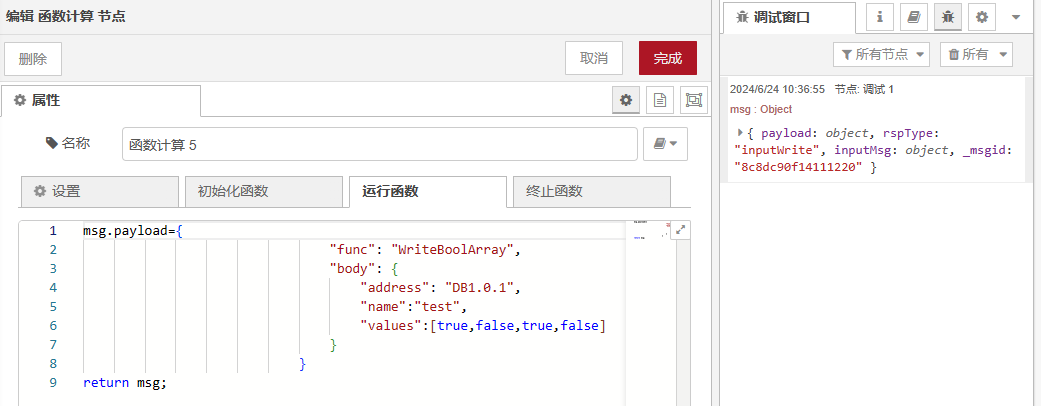Screen dimensions: 1041x406
Task: Open the configuration nodes gear icon in sidebar
Action: point(981,17)
